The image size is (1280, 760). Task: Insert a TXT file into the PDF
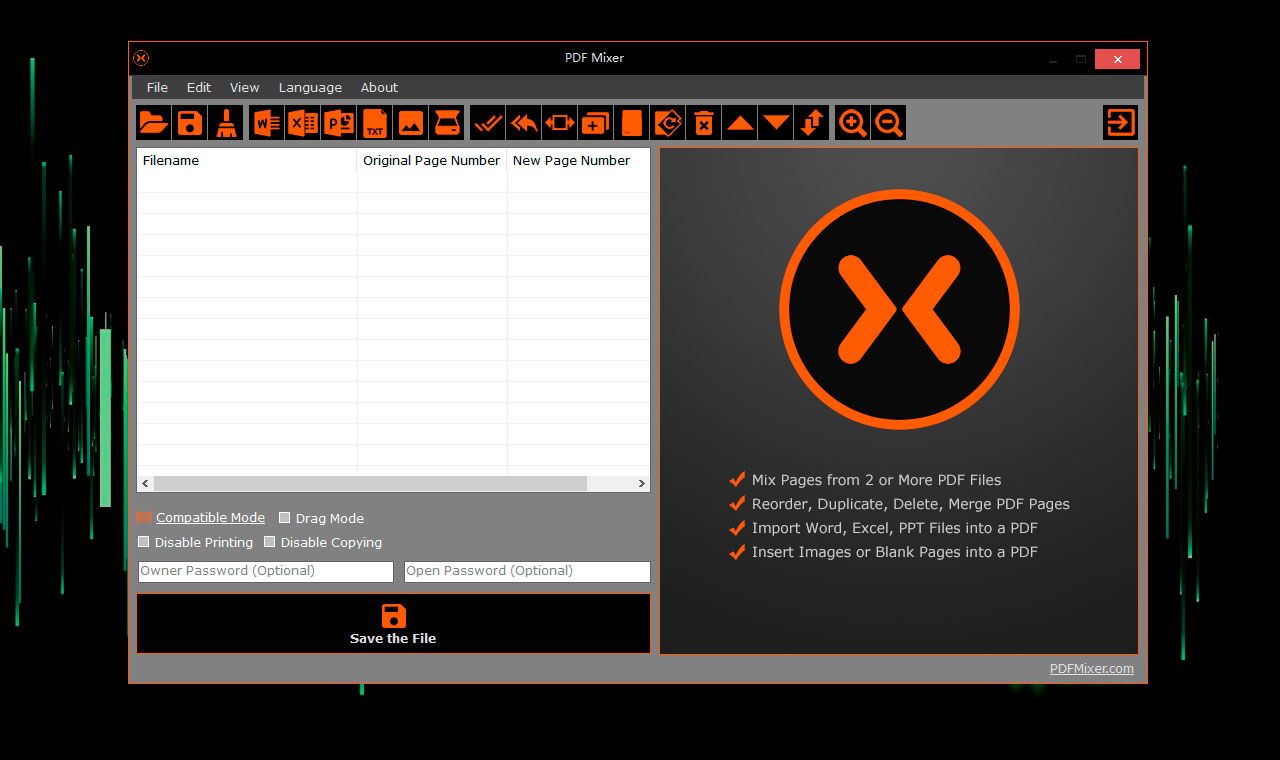[375, 122]
